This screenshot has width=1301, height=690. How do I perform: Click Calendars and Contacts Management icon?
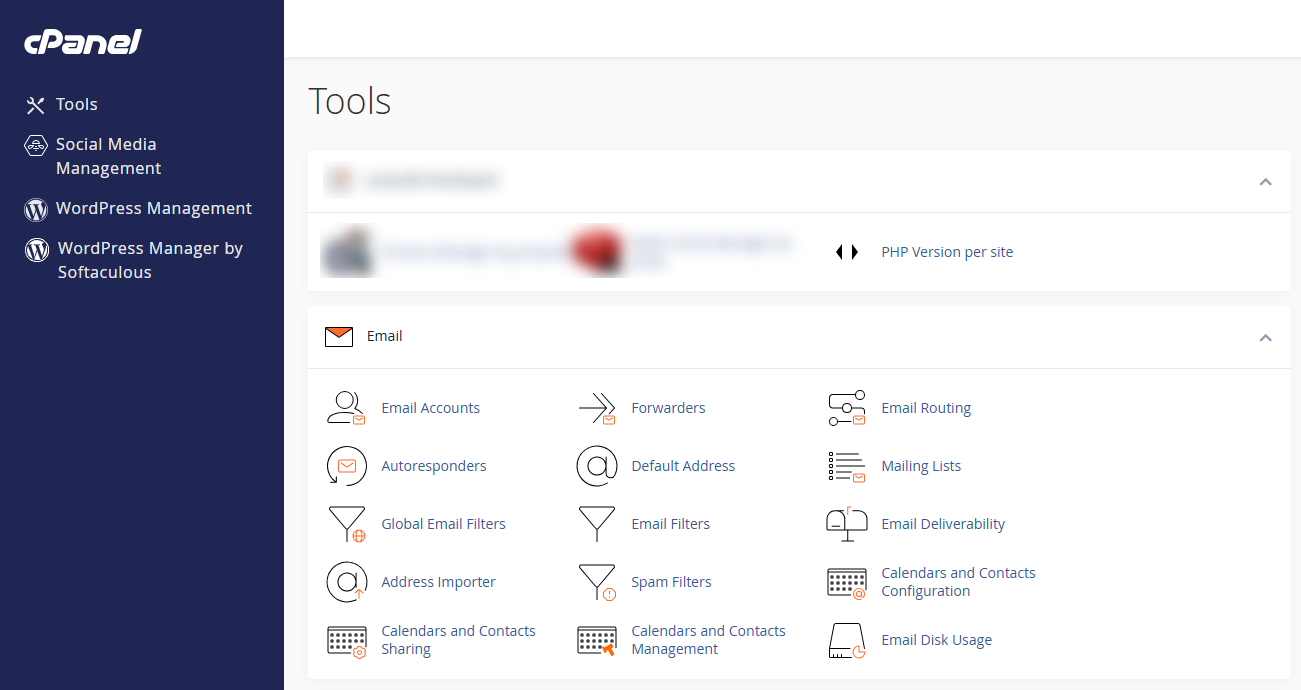click(597, 640)
